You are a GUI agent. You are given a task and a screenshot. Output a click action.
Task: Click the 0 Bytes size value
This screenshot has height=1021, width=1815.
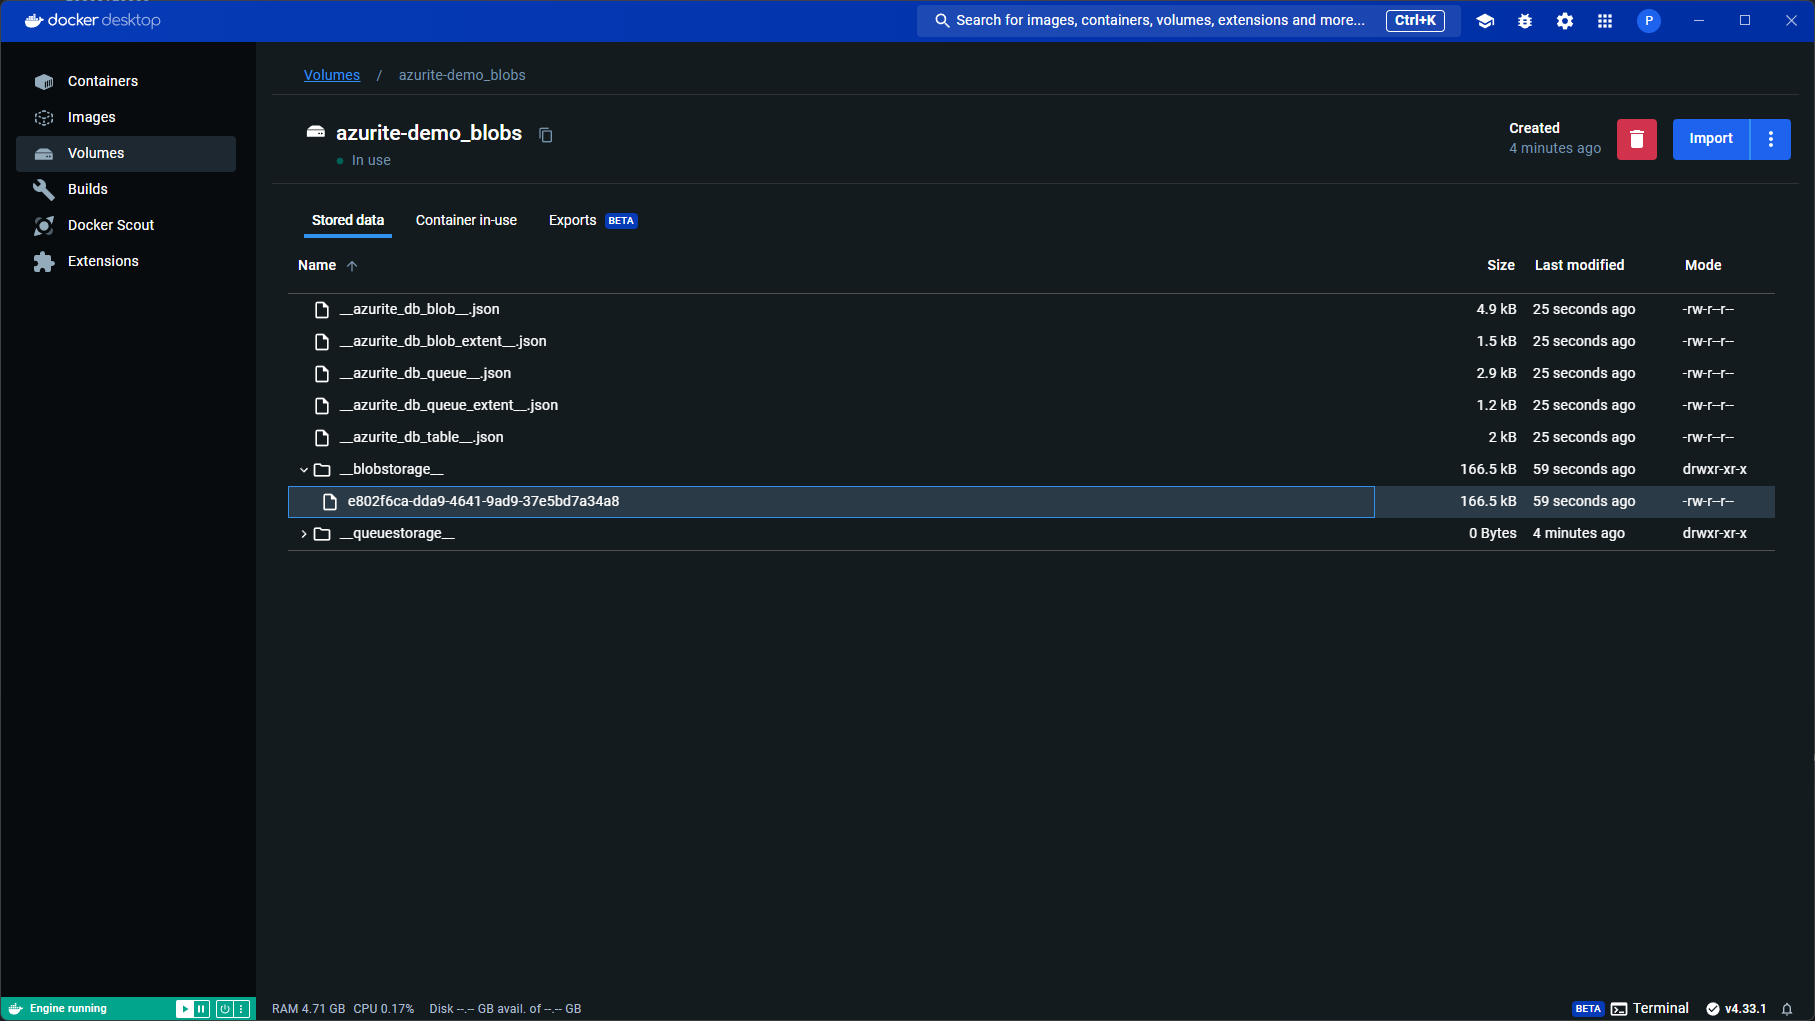click(1492, 533)
